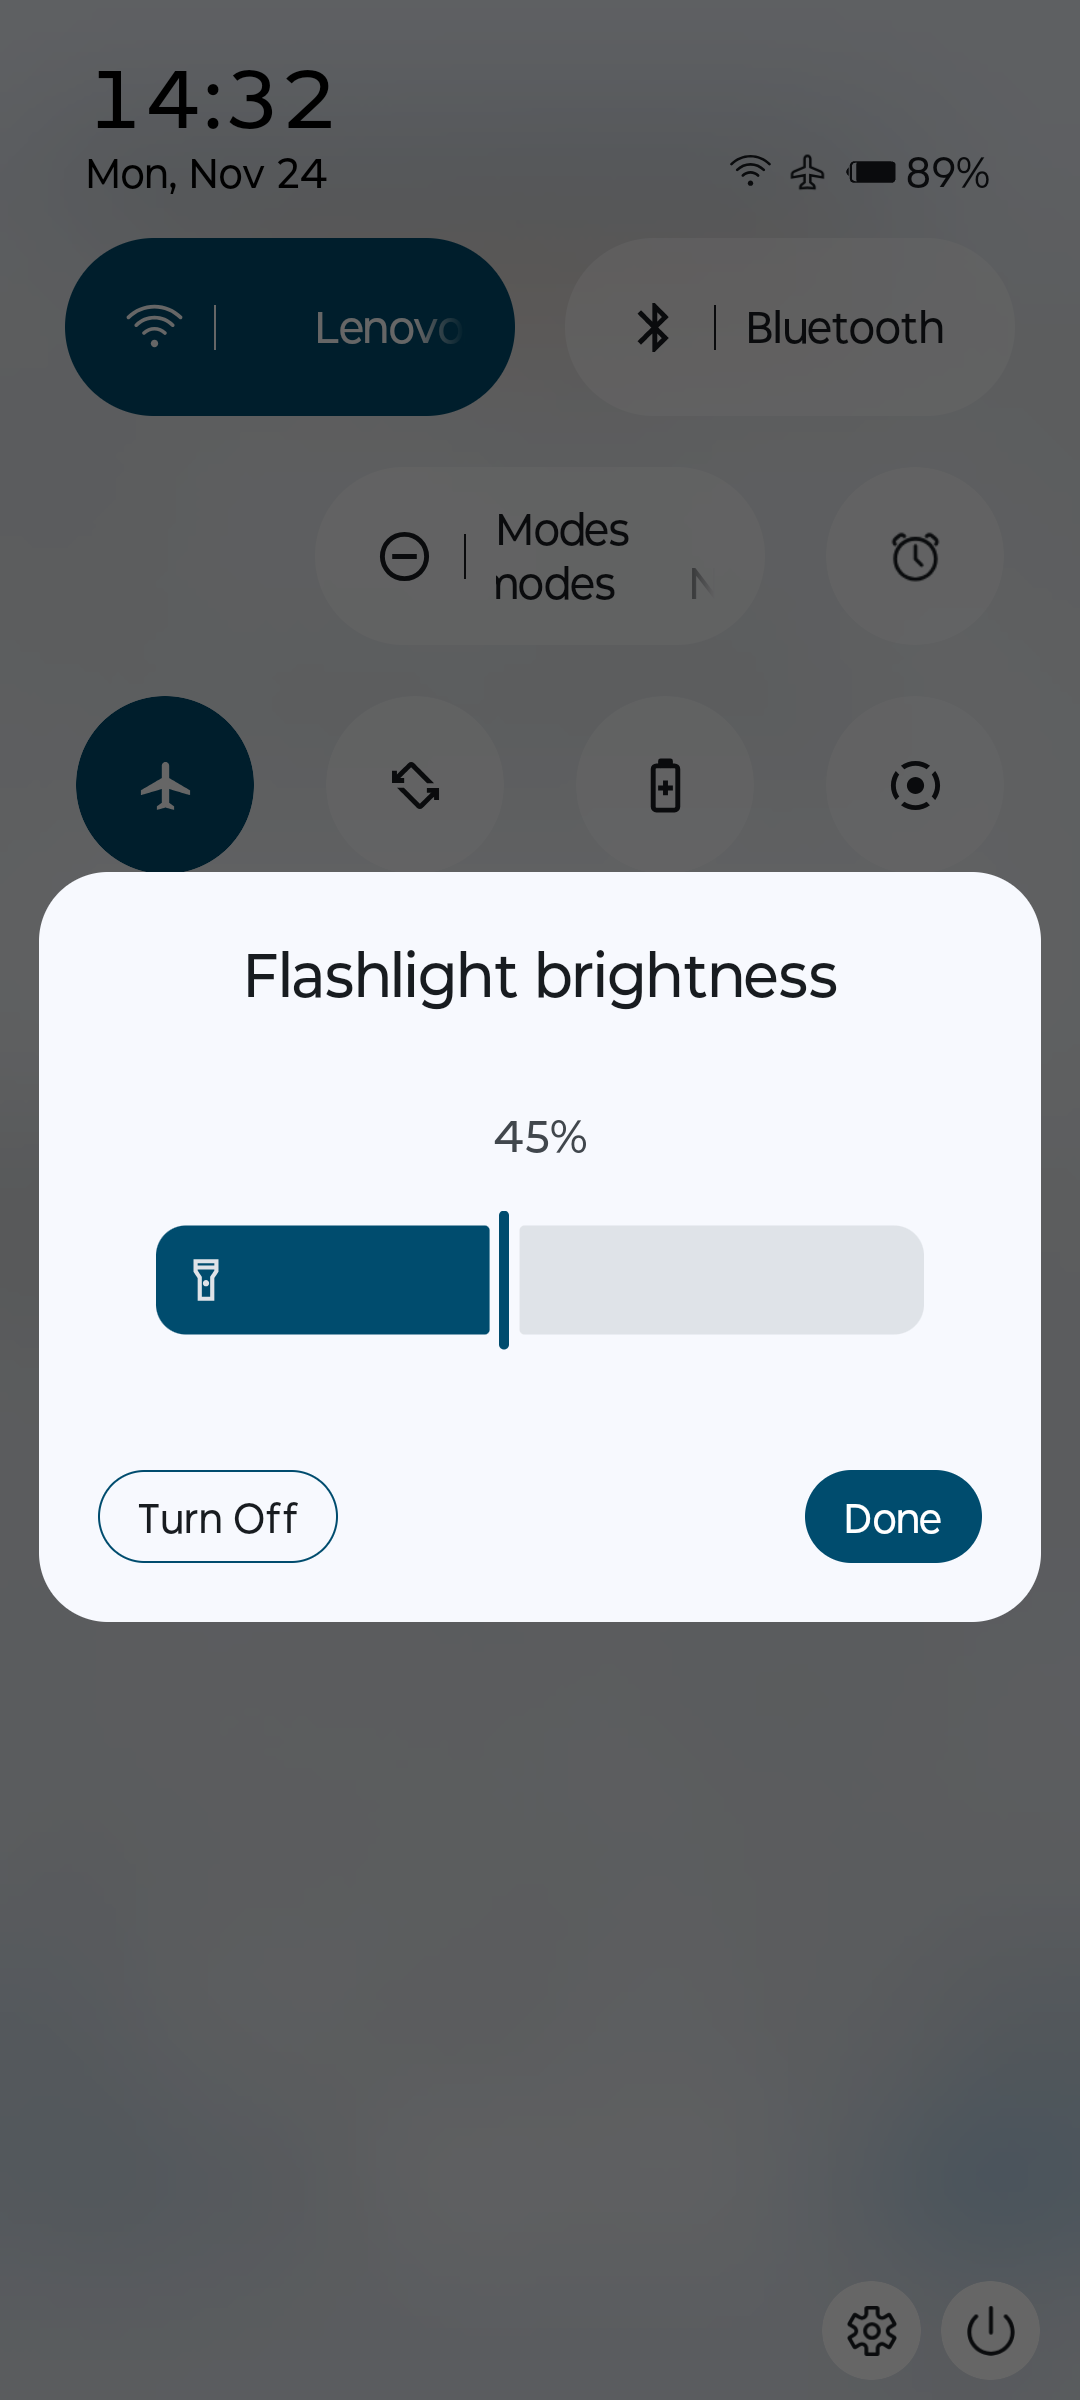Screen dimensions: 1080x2400
Task: Disable airplane mode tile
Action: tap(165, 785)
